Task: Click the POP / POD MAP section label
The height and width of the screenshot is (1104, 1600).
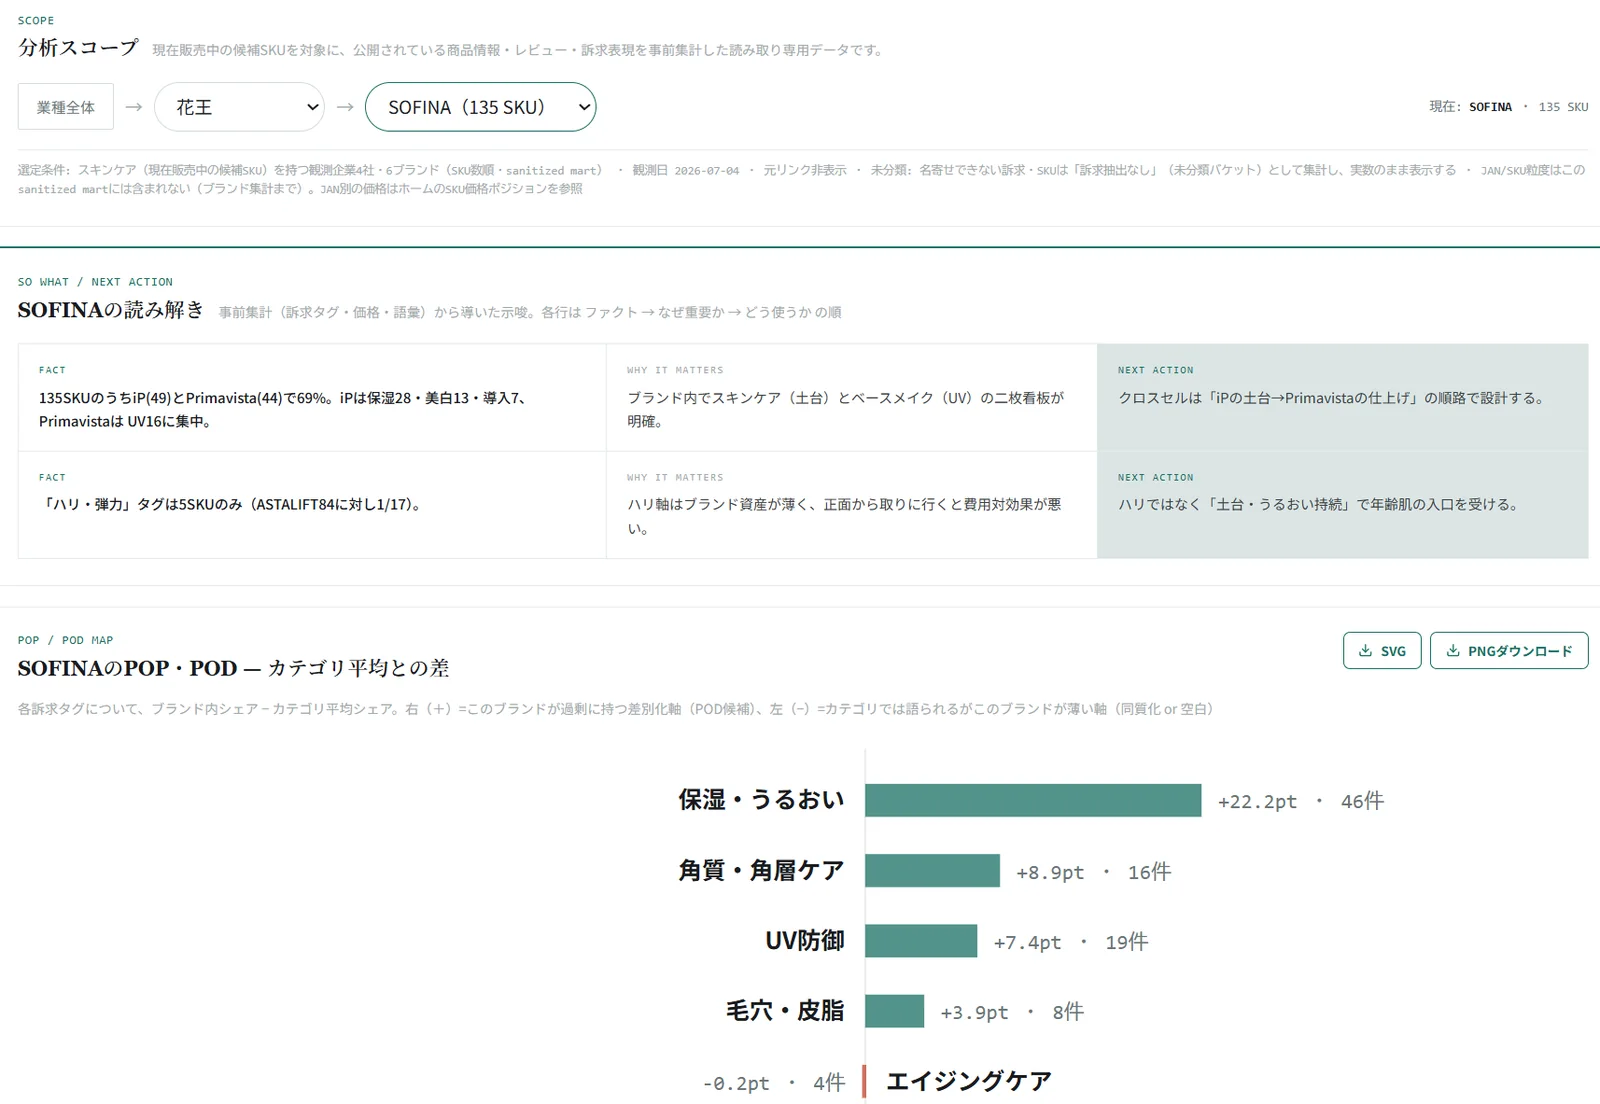Action: pyautogui.click(x=66, y=640)
